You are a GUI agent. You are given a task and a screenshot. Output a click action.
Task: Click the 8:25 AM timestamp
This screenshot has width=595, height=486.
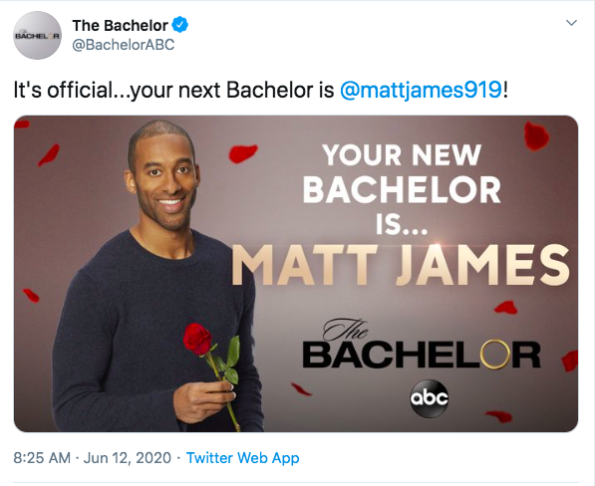[42, 458]
